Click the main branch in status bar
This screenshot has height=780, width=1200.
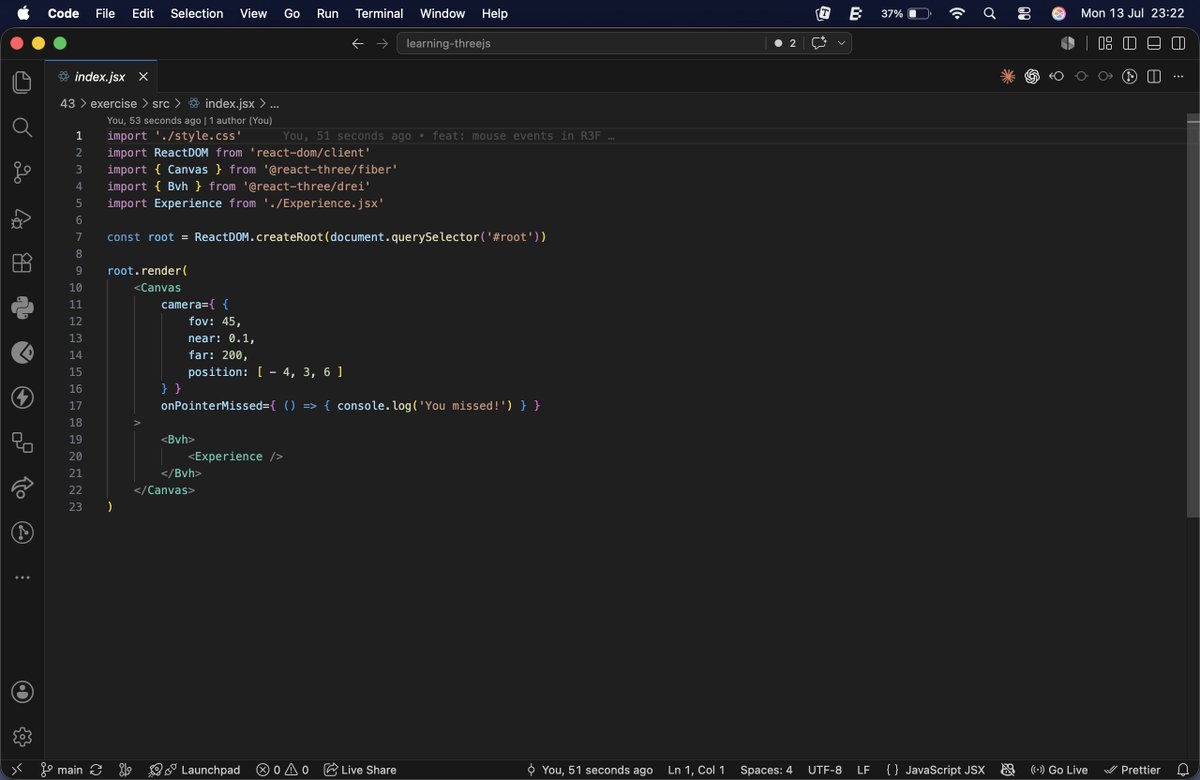tap(62, 770)
